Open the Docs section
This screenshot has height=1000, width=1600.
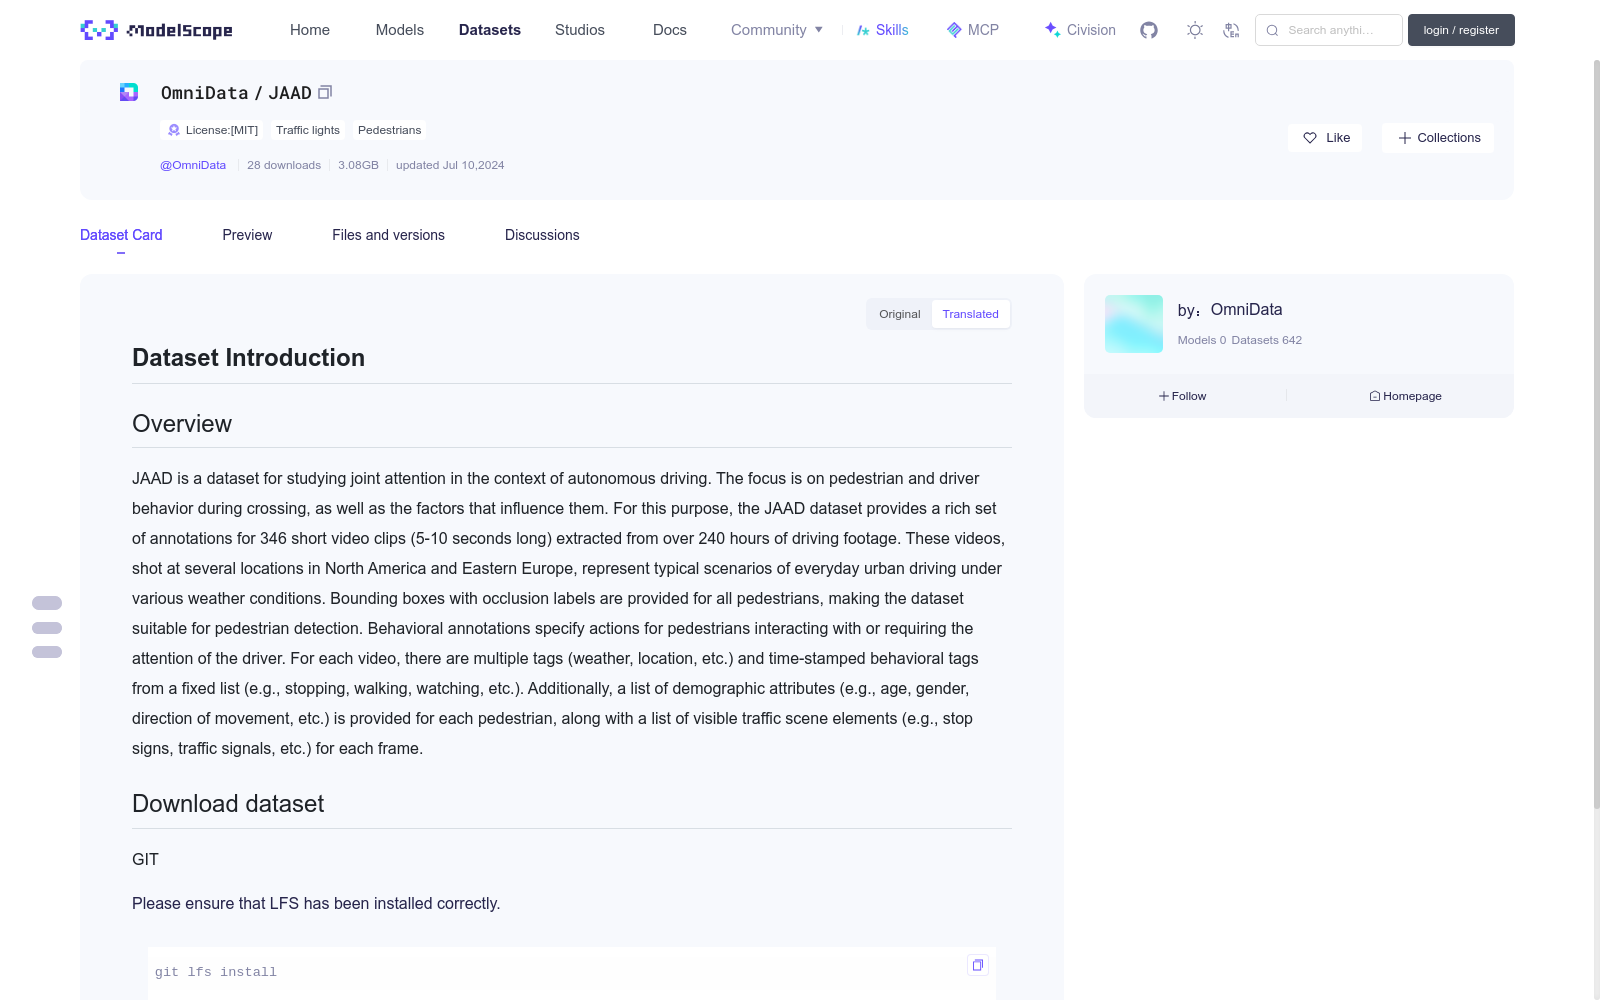coord(670,30)
